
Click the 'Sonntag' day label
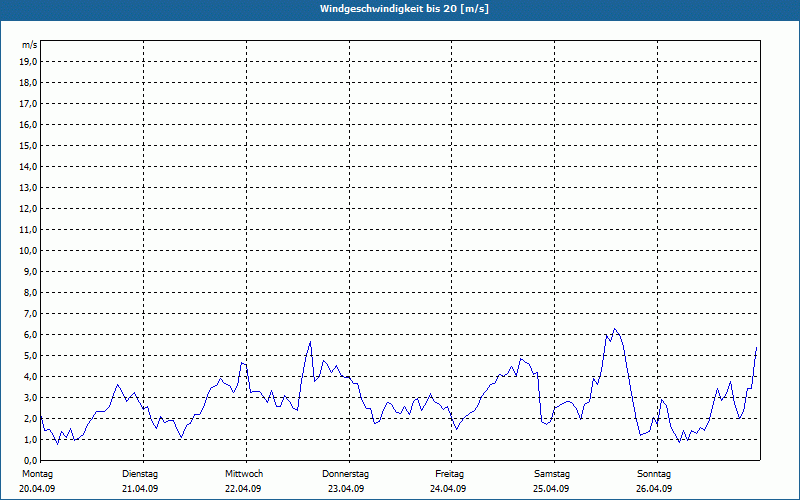point(654,474)
